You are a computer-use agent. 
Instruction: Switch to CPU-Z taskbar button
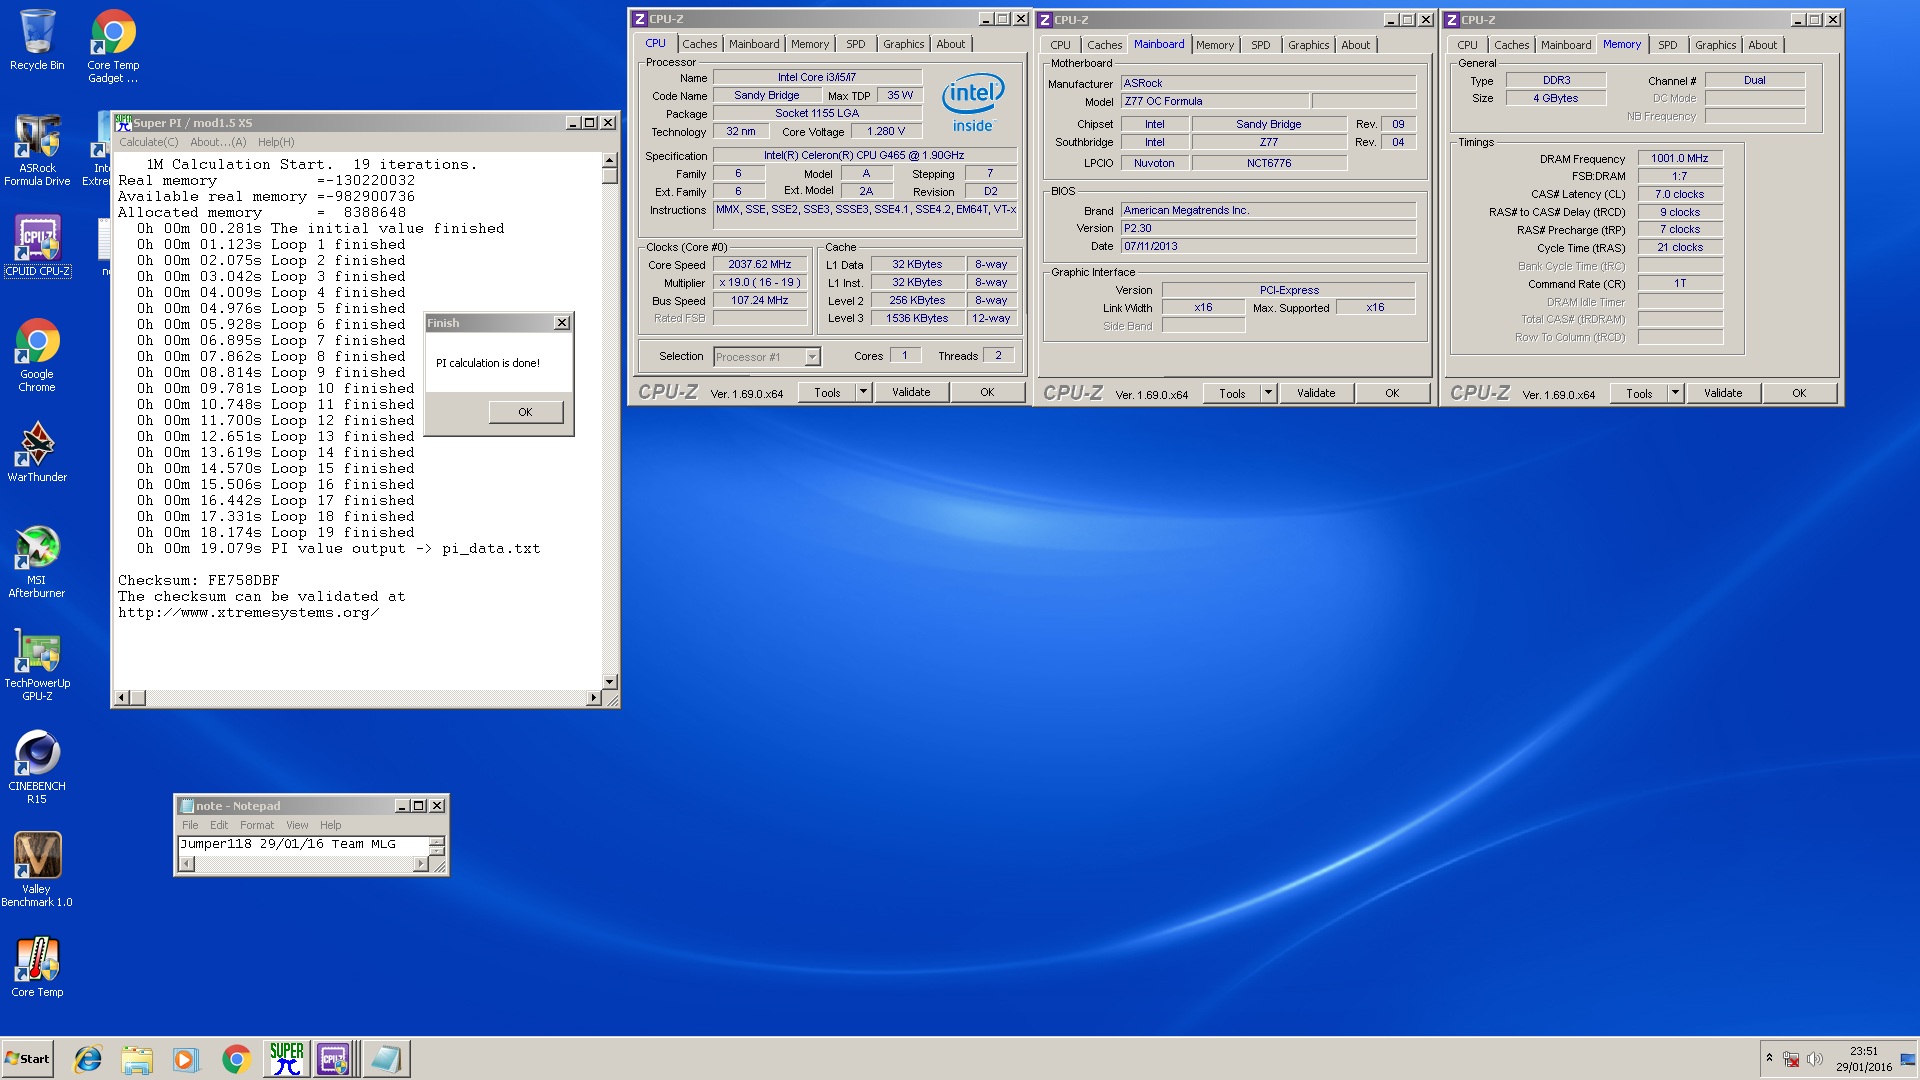click(334, 1059)
